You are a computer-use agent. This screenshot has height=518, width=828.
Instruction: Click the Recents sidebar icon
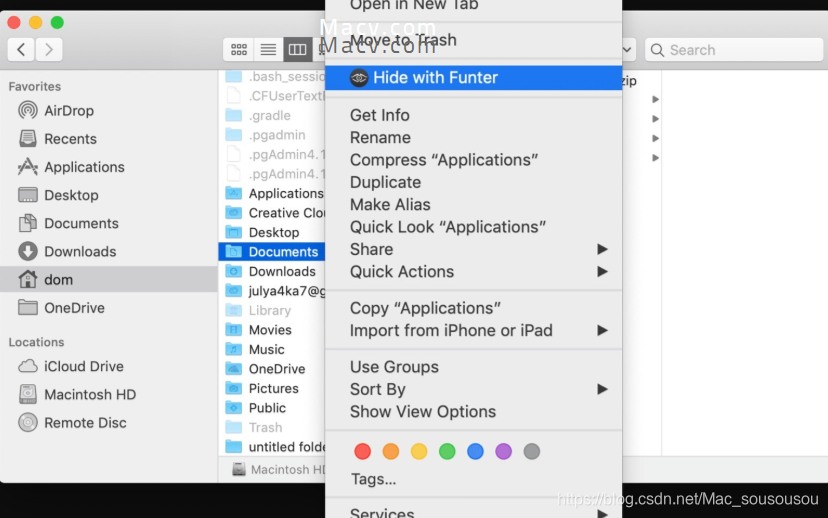point(27,139)
